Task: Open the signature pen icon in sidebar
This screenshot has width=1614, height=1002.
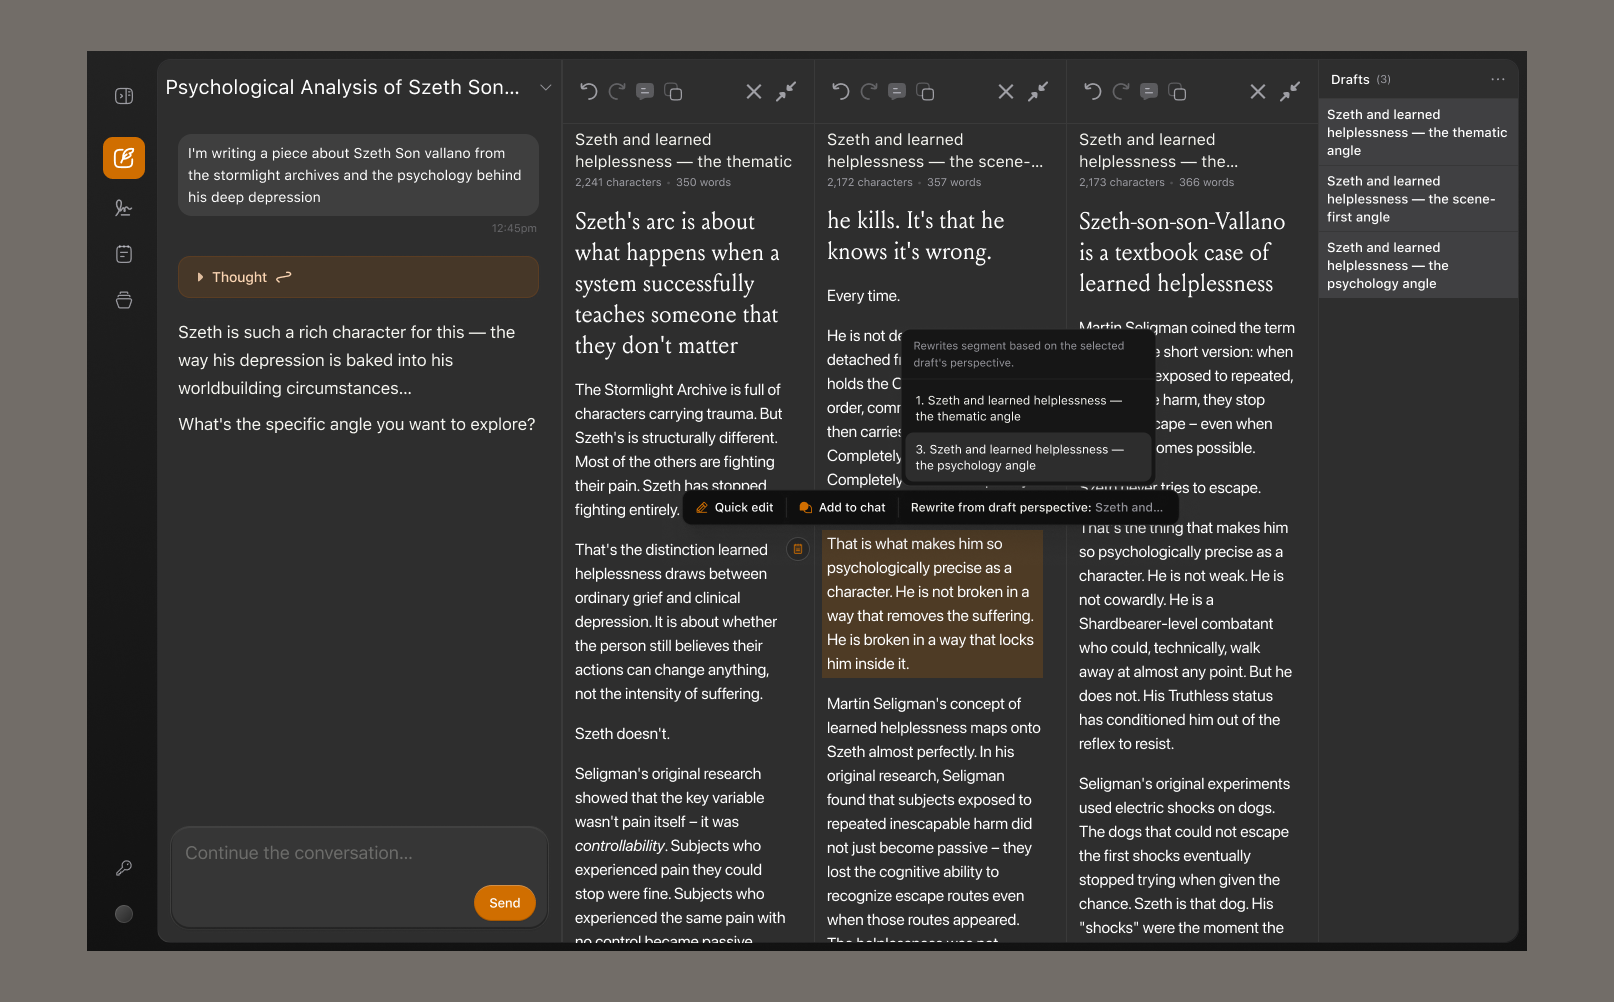Action: [x=124, y=208]
